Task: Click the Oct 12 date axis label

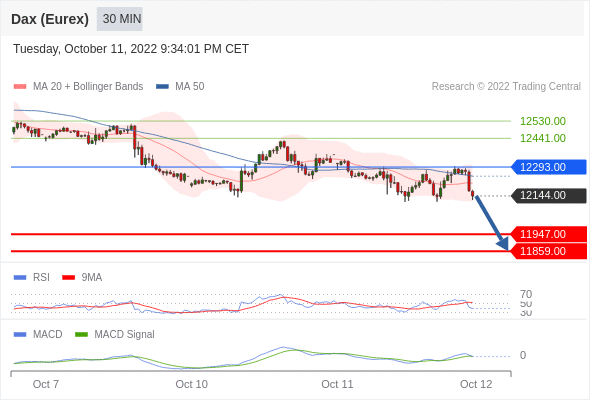Action: click(476, 384)
